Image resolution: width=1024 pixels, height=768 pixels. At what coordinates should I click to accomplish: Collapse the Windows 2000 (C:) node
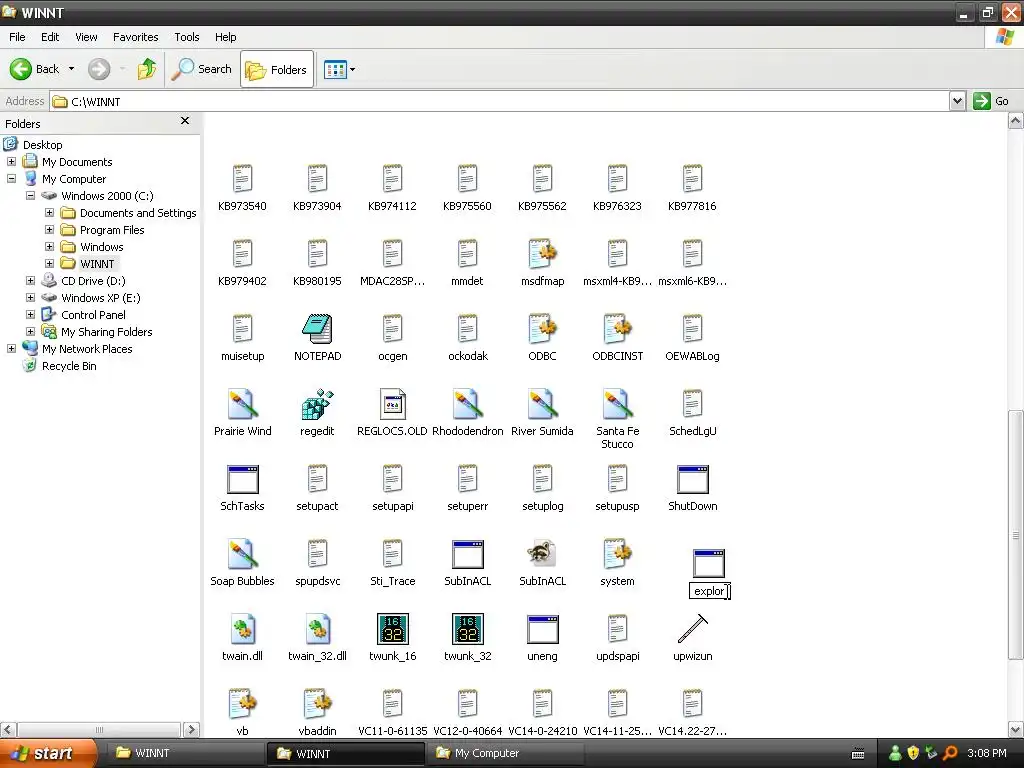(30, 195)
